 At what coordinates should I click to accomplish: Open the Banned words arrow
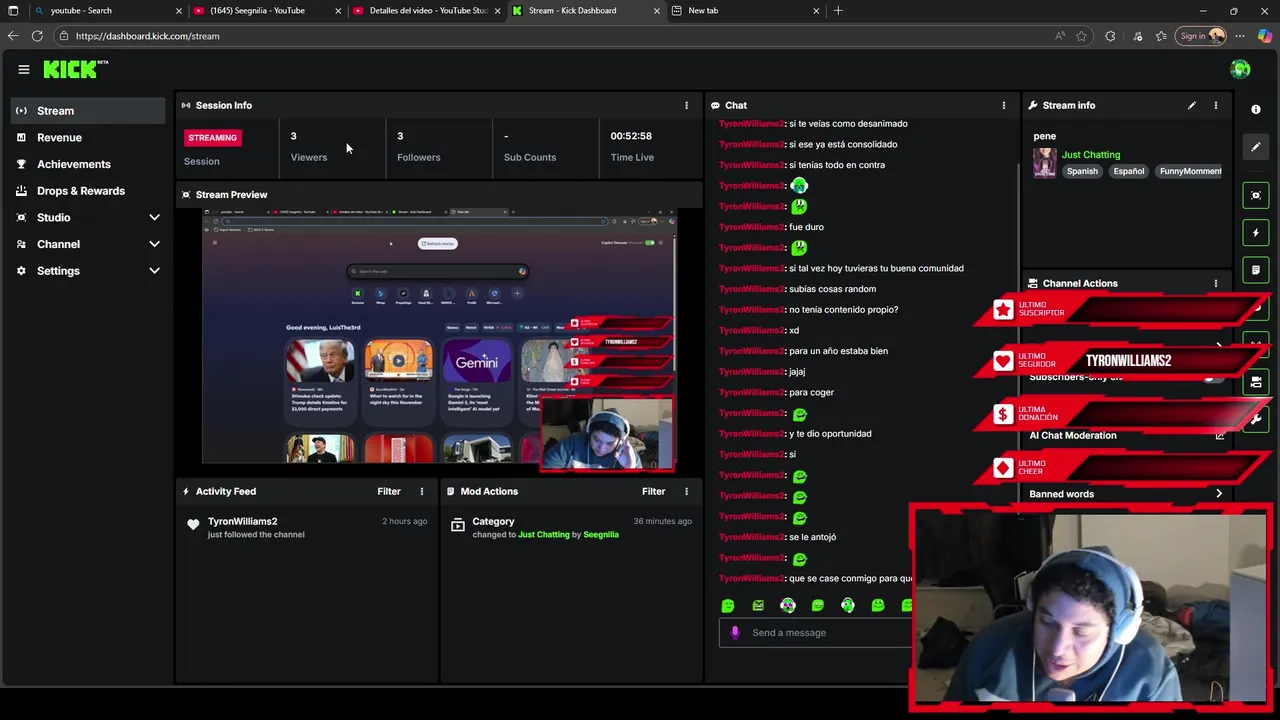click(x=1218, y=494)
